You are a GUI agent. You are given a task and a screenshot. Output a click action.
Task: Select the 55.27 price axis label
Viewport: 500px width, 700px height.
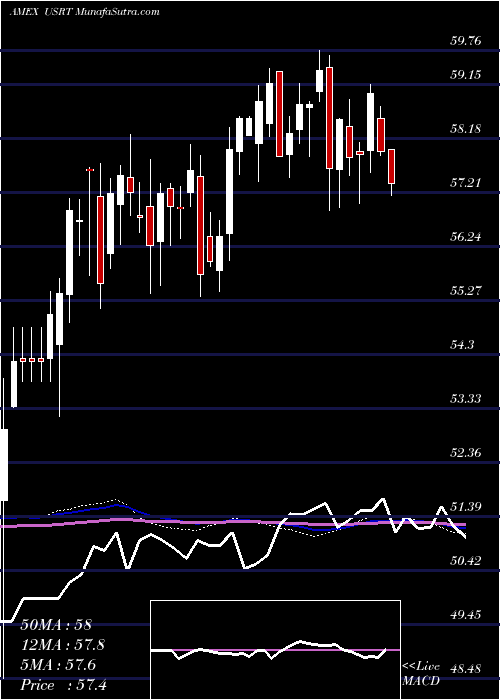pyautogui.click(x=466, y=291)
